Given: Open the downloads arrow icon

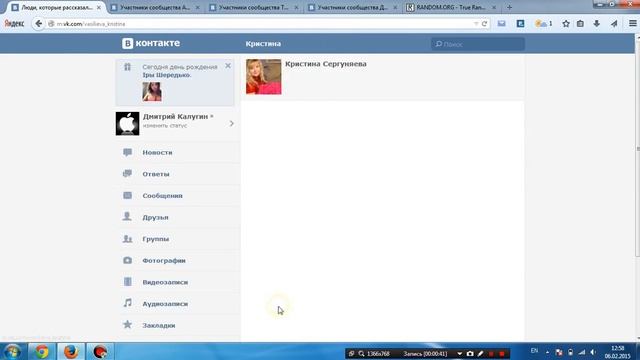Looking at the screenshot, I should (597, 24).
